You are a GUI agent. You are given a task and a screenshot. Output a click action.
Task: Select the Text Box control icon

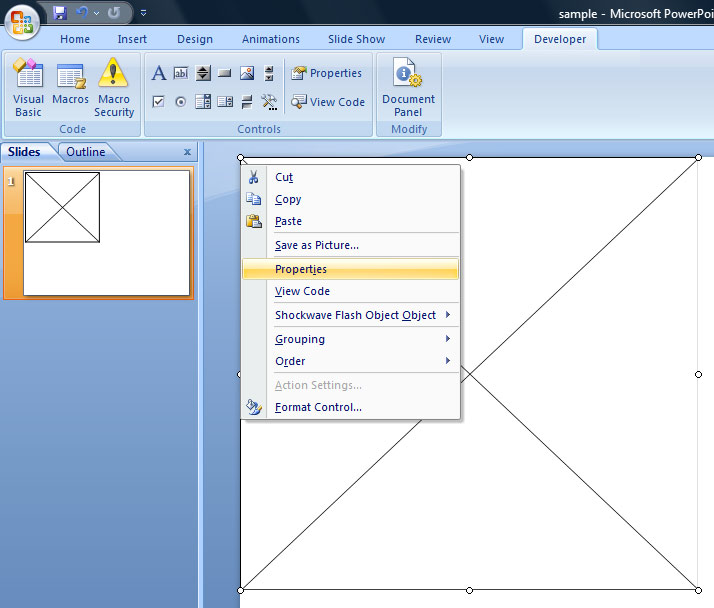(x=181, y=73)
